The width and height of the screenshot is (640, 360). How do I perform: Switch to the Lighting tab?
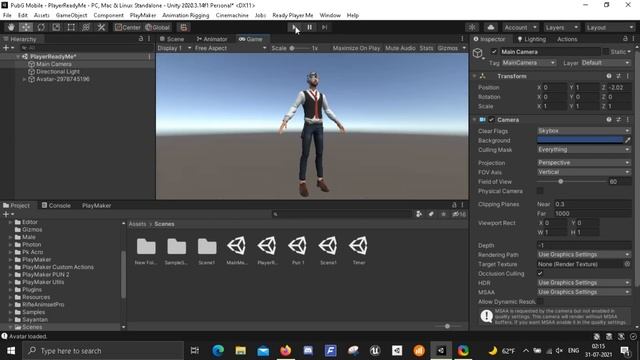point(531,39)
